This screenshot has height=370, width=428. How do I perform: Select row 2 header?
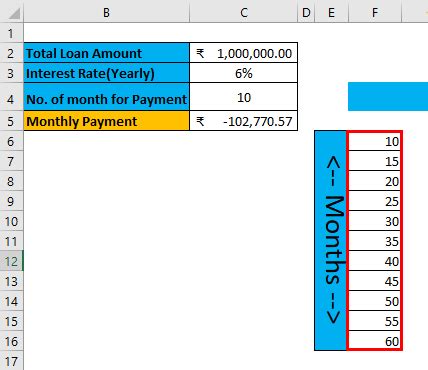click(x=11, y=53)
